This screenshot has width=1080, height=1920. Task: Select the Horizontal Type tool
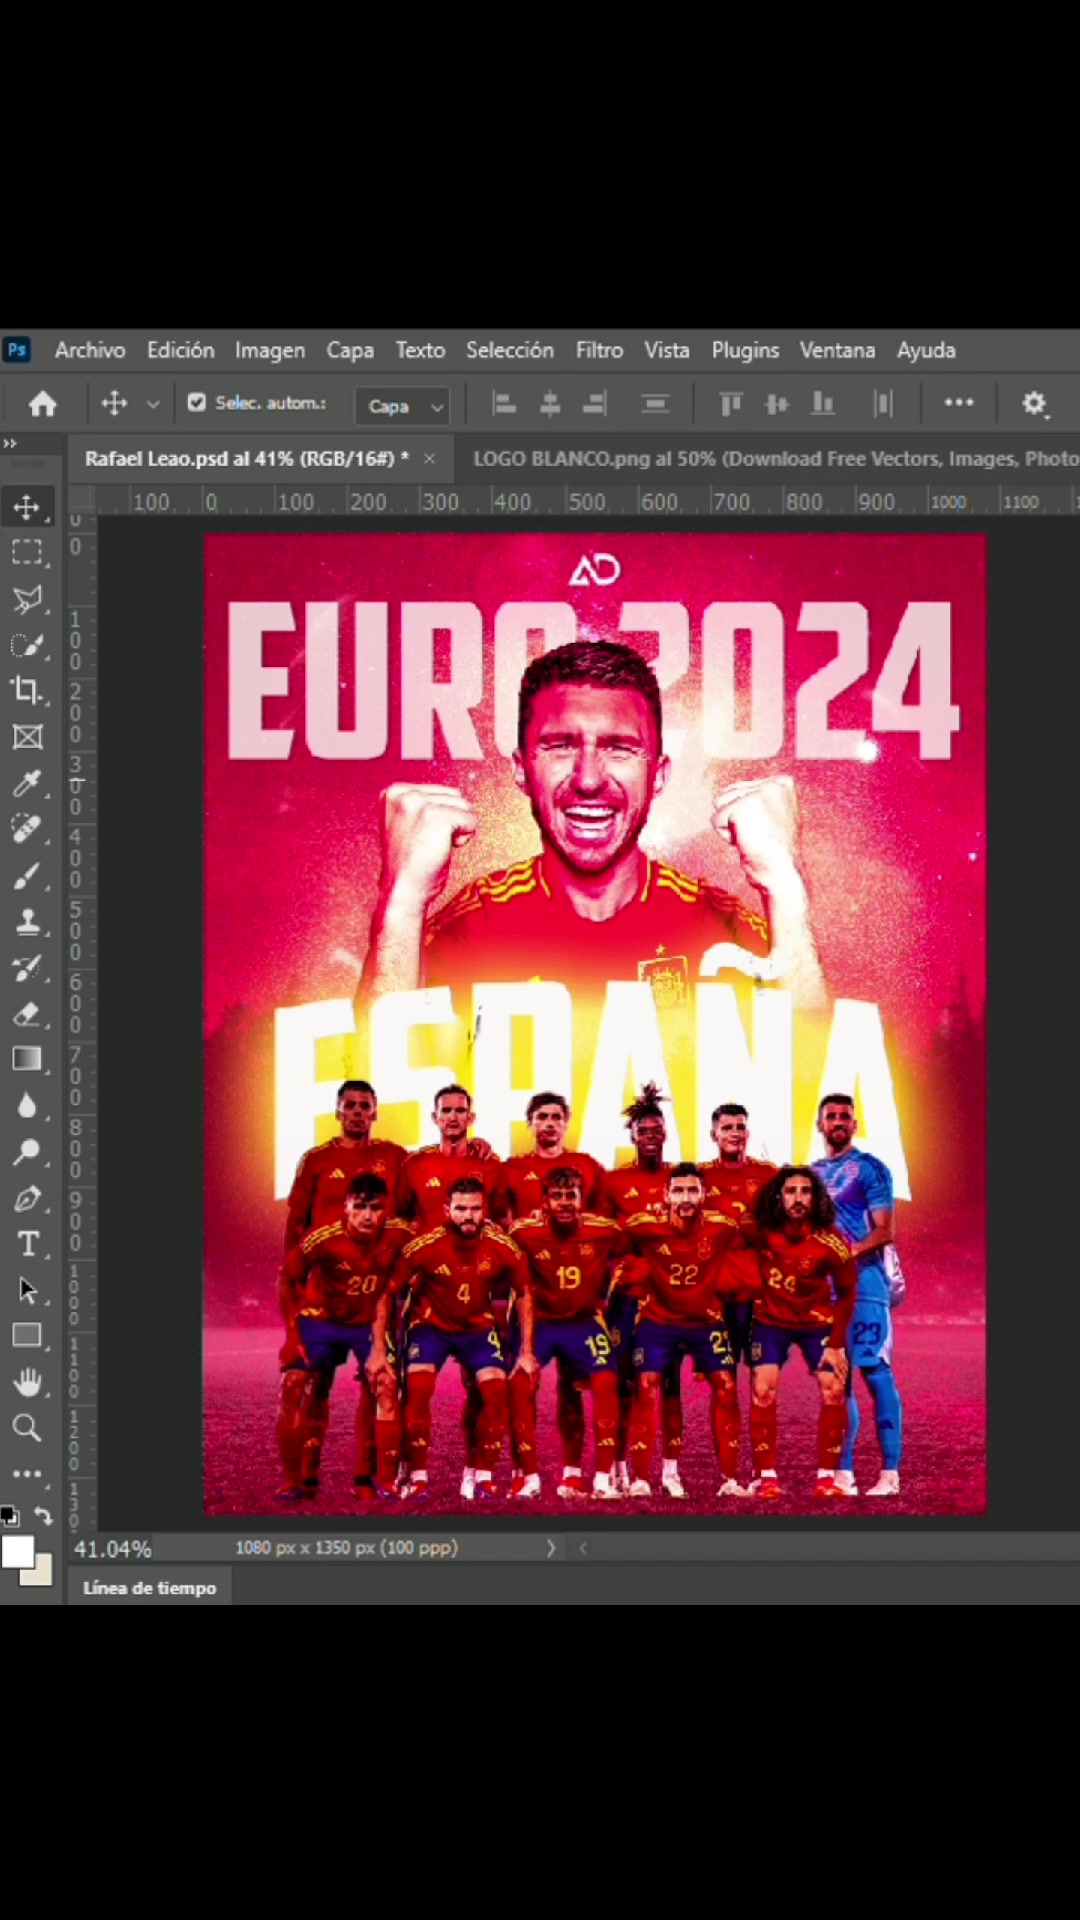click(x=27, y=1244)
